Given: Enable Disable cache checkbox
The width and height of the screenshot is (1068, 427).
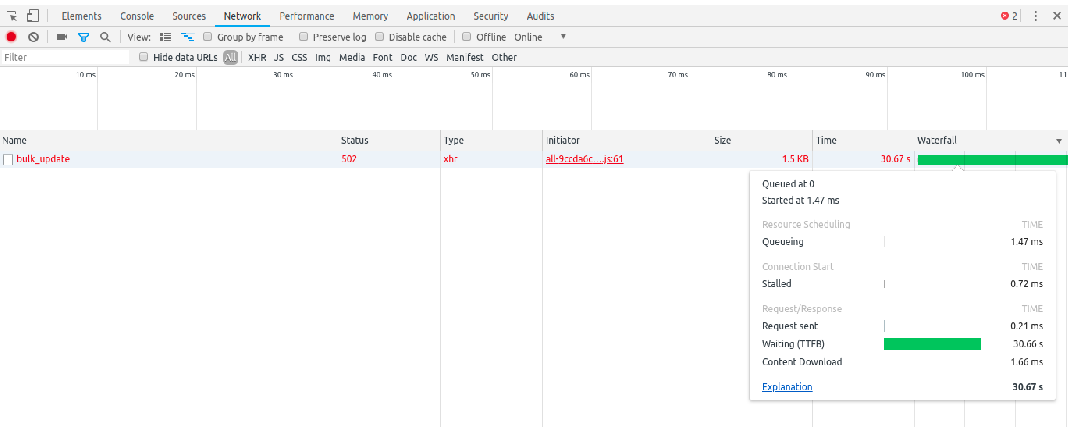Looking at the screenshot, I should (380, 37).
